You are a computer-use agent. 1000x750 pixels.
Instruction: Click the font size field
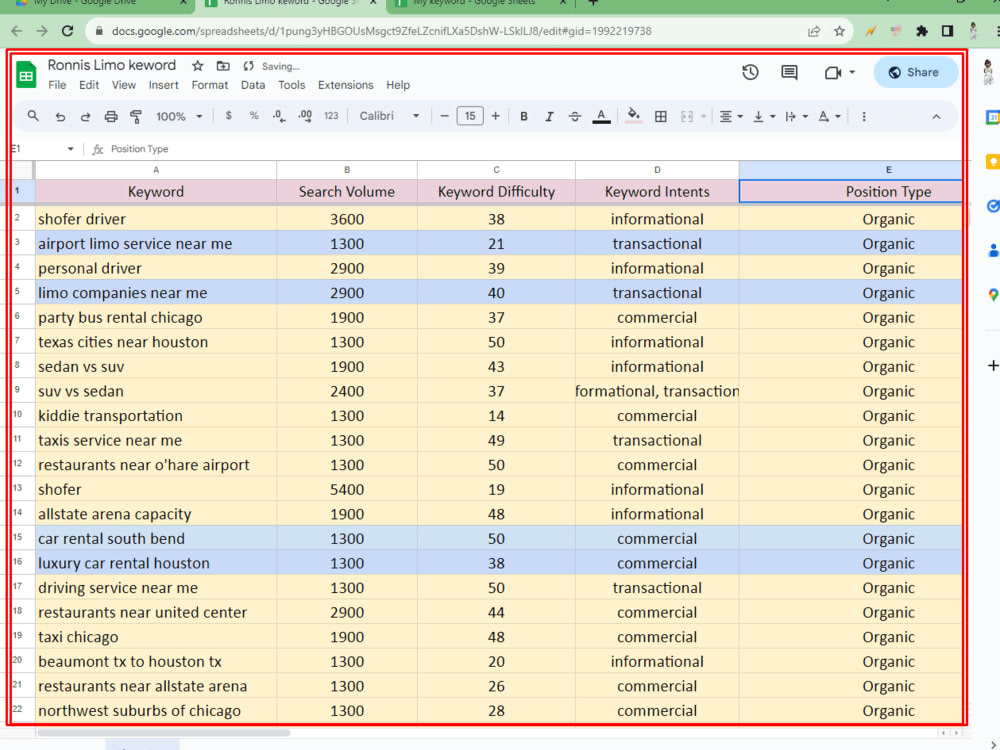(x=470, y=116)
